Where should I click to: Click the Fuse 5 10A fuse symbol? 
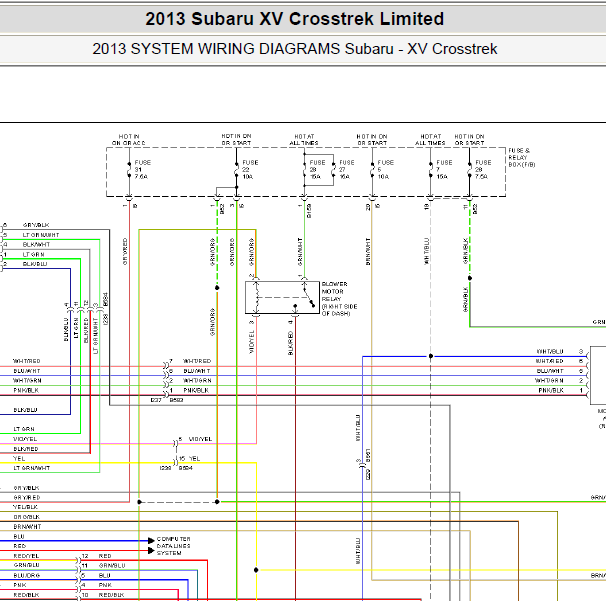(372, 170)
